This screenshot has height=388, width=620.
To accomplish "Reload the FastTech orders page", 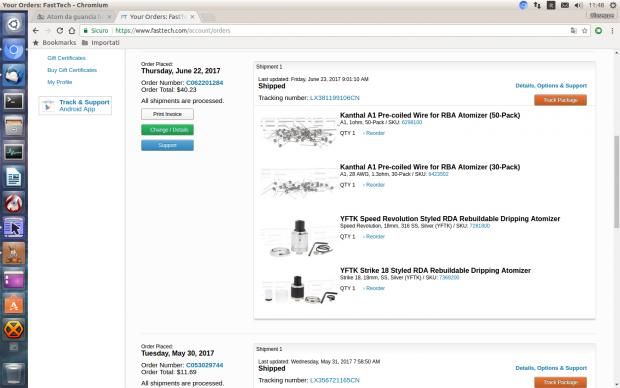I will [60, 30].
